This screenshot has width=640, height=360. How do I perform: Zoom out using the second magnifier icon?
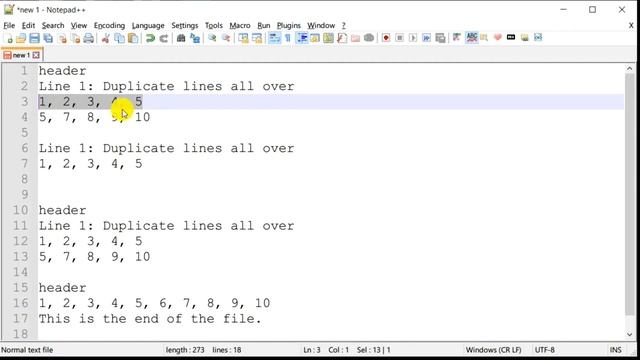pos(226,38)
